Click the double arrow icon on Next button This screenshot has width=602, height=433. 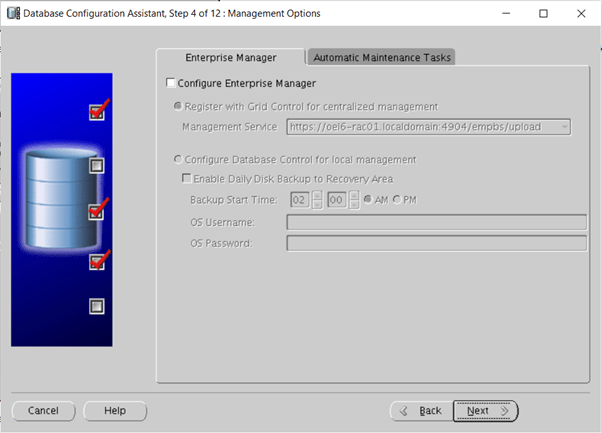(504, 411)
